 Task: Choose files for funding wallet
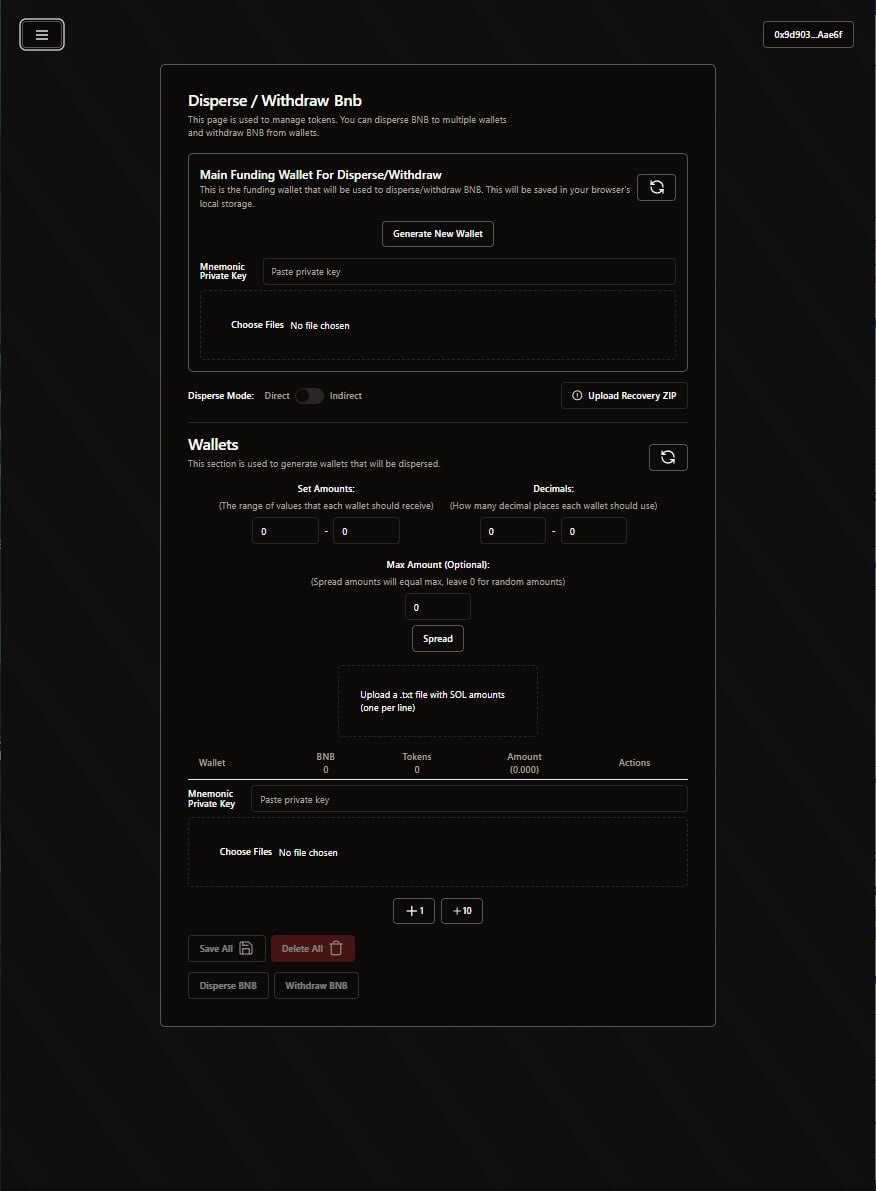click(x=258, y=325)
